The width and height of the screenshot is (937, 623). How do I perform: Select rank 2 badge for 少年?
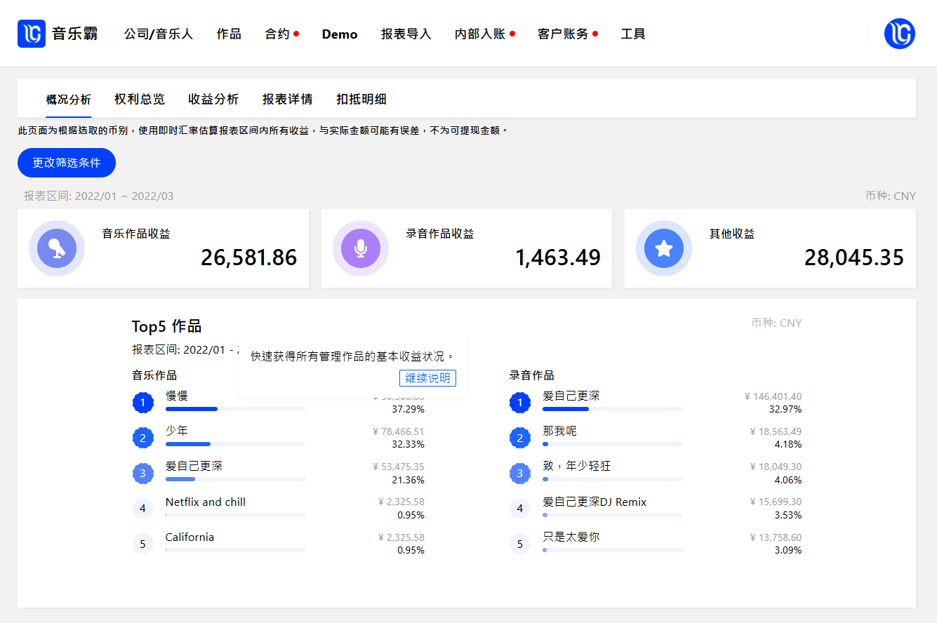pyautogui.click(x=143, y=438)
